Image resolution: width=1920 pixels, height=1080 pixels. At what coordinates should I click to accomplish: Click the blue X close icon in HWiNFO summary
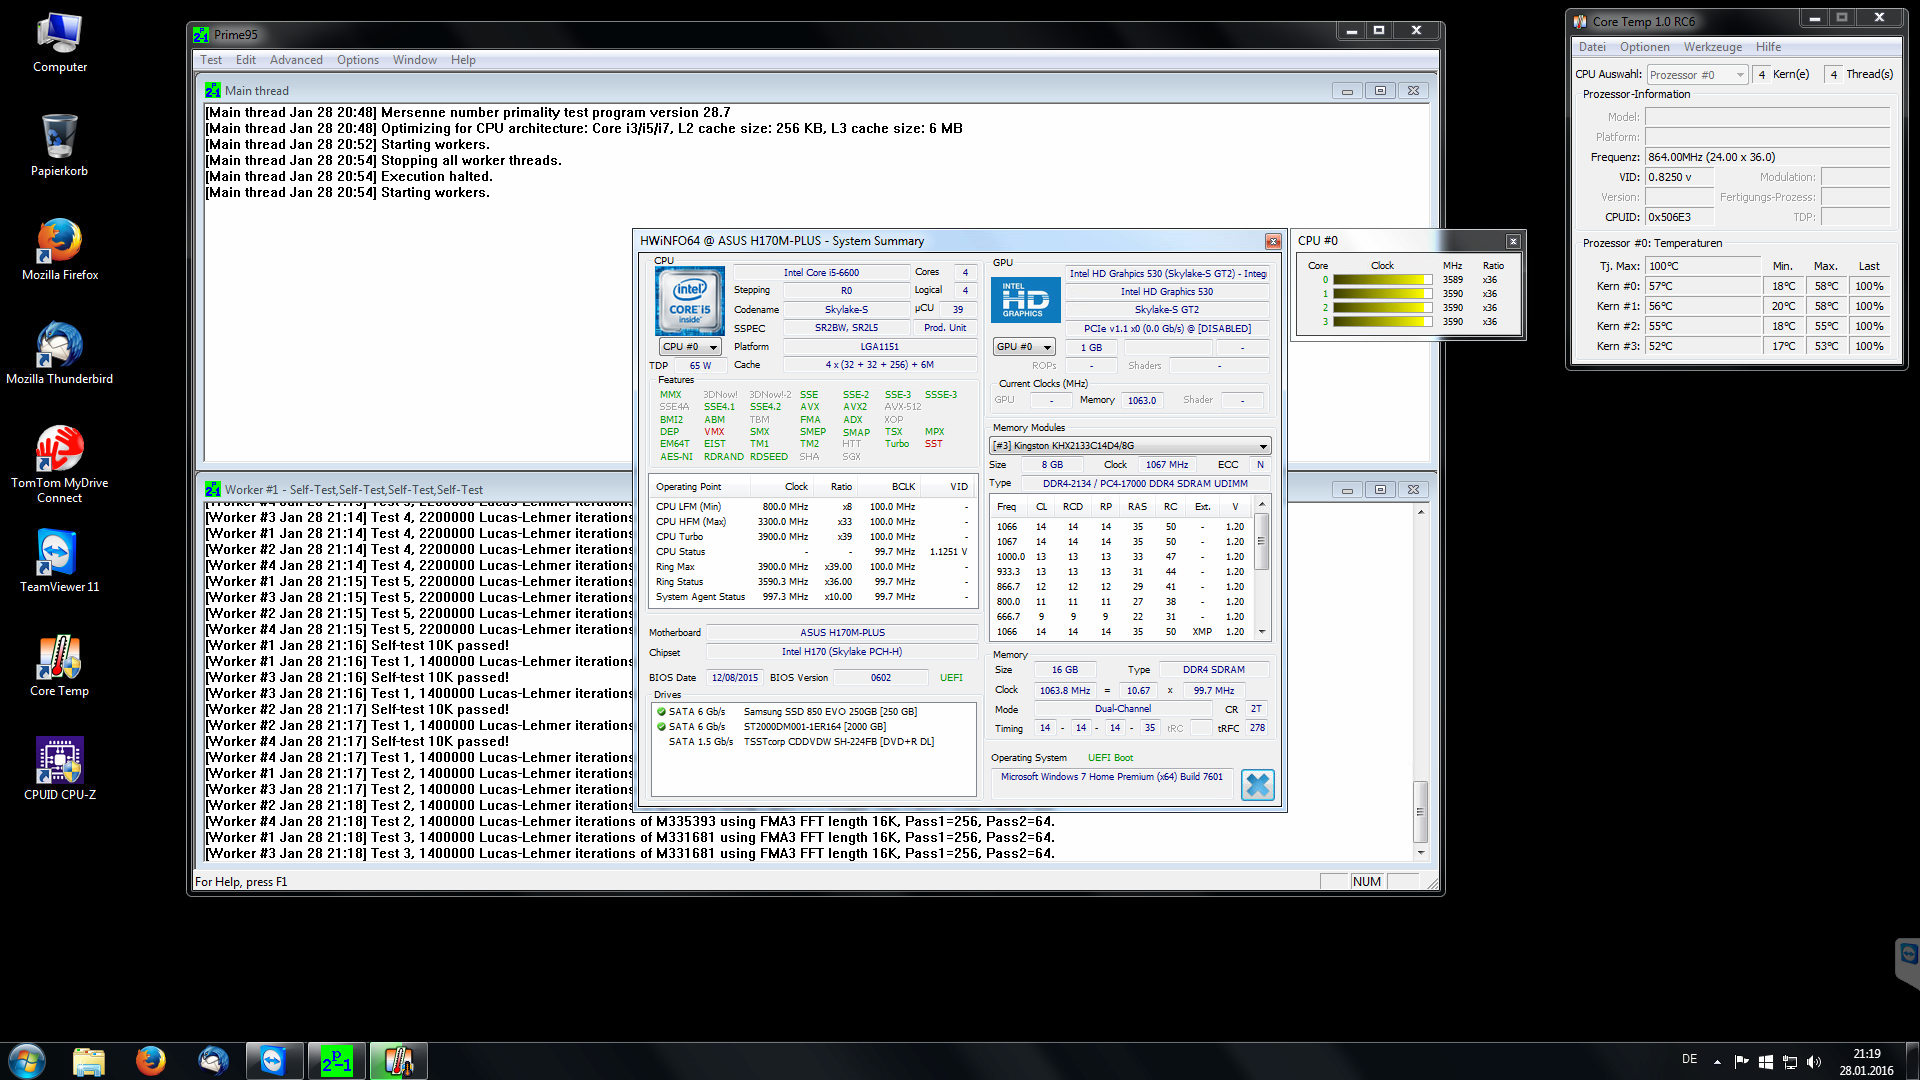tap(1257, 785)
